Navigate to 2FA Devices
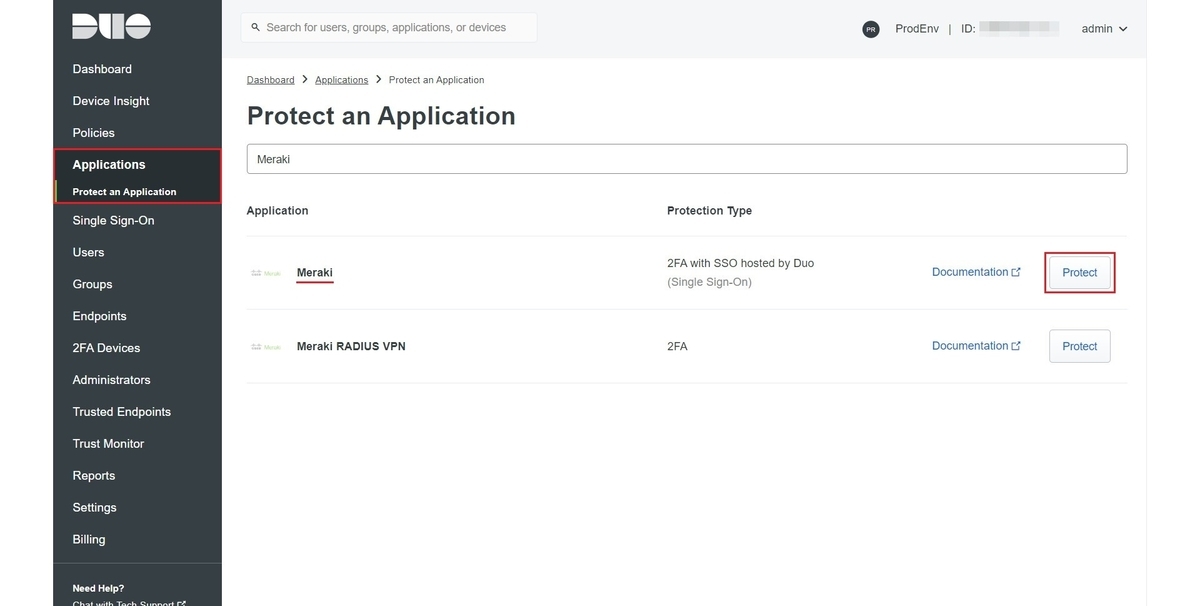Viewport: 1200px width, 606px height. (106, 348)
